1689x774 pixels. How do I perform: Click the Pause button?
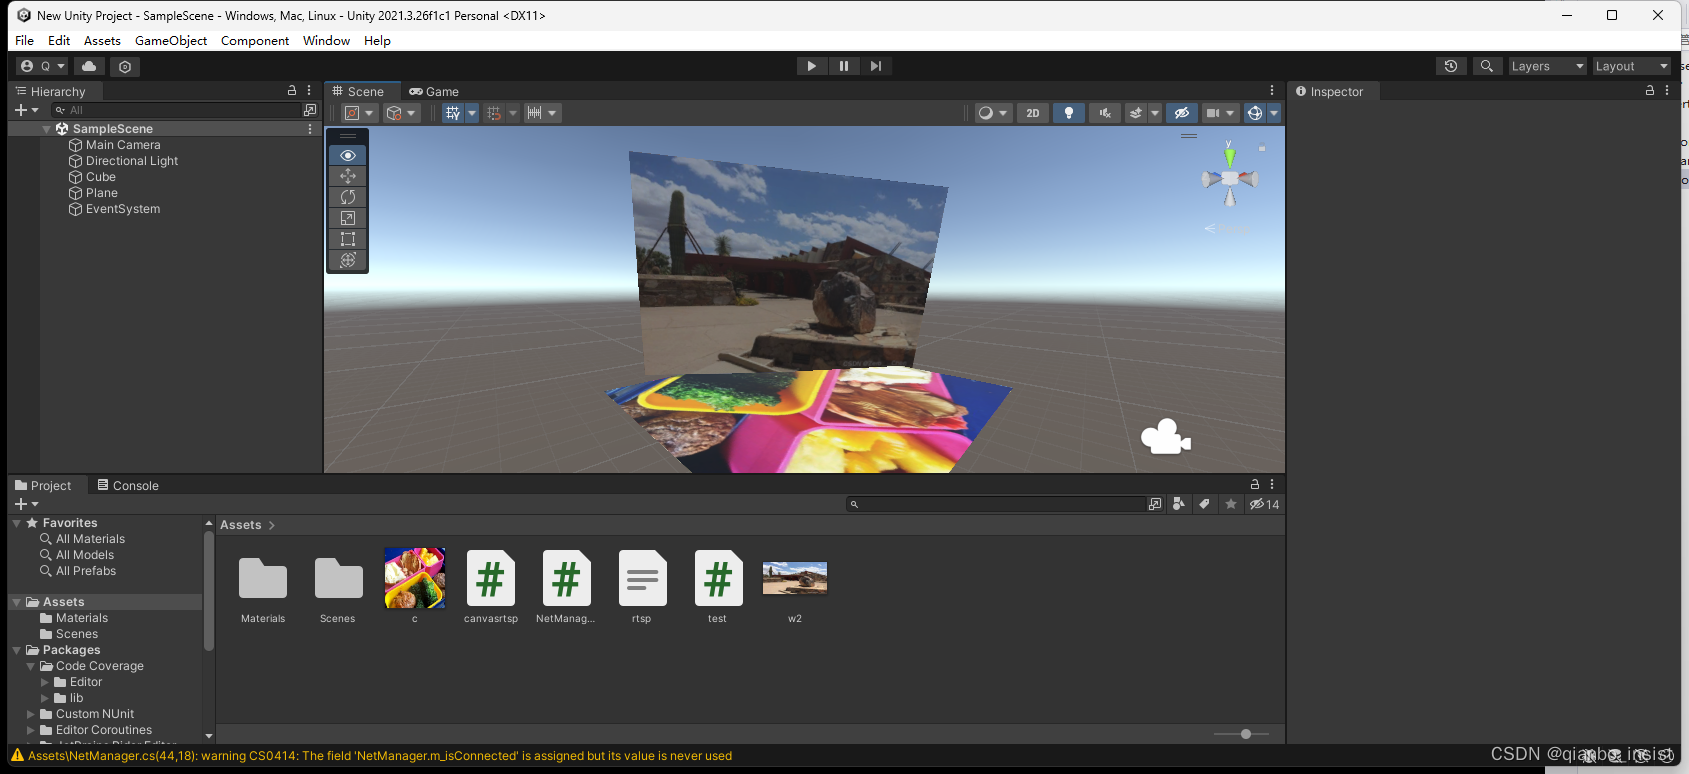pyautogui.click(x=843, y=66)
